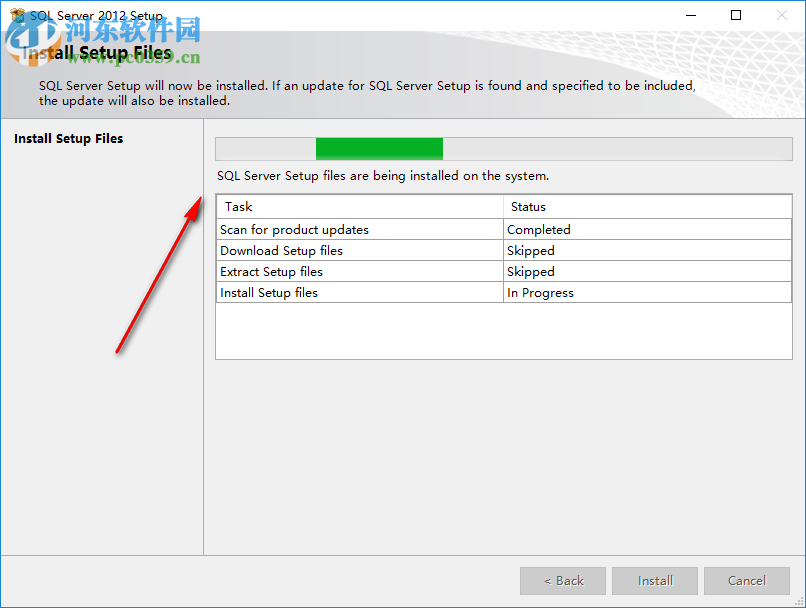Maximize the SQL Server 2012 Setup window

click(x=736, y=15)
